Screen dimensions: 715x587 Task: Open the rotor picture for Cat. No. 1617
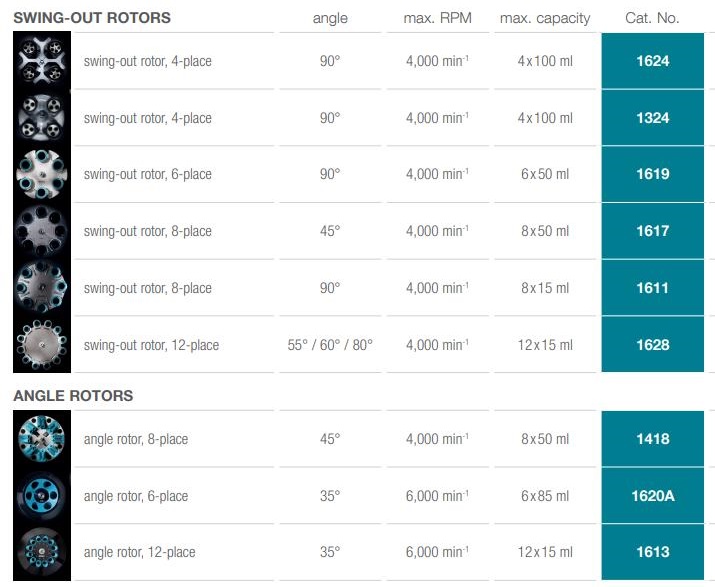pos(43,231)
